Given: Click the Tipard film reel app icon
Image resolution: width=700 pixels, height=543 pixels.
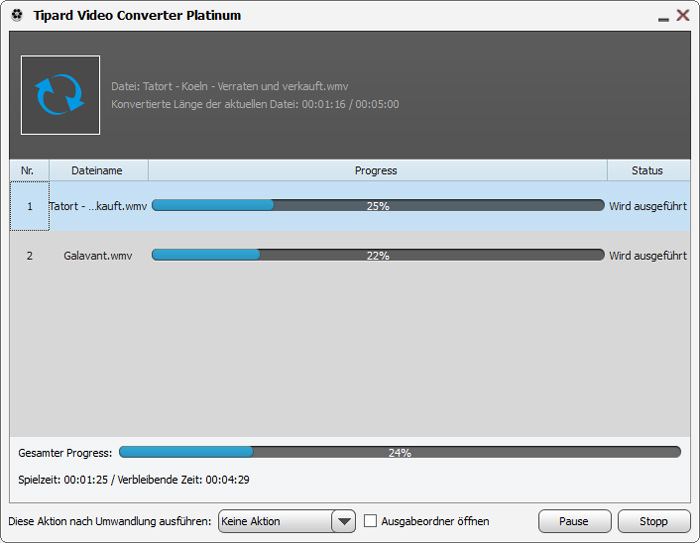Looking at the screenshot, I should (x=17, y=15).
